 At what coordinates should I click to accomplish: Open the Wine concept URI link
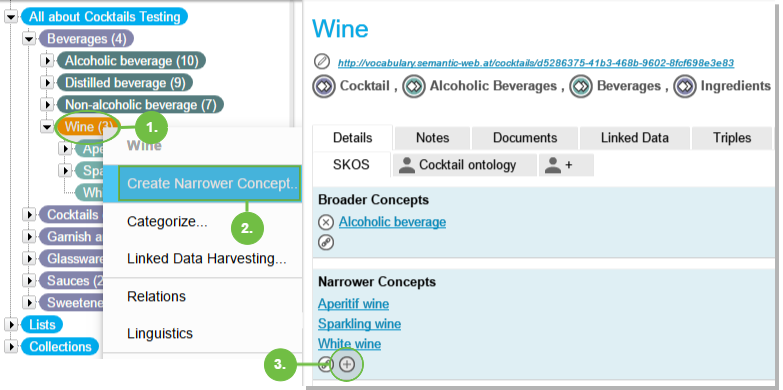536,63
